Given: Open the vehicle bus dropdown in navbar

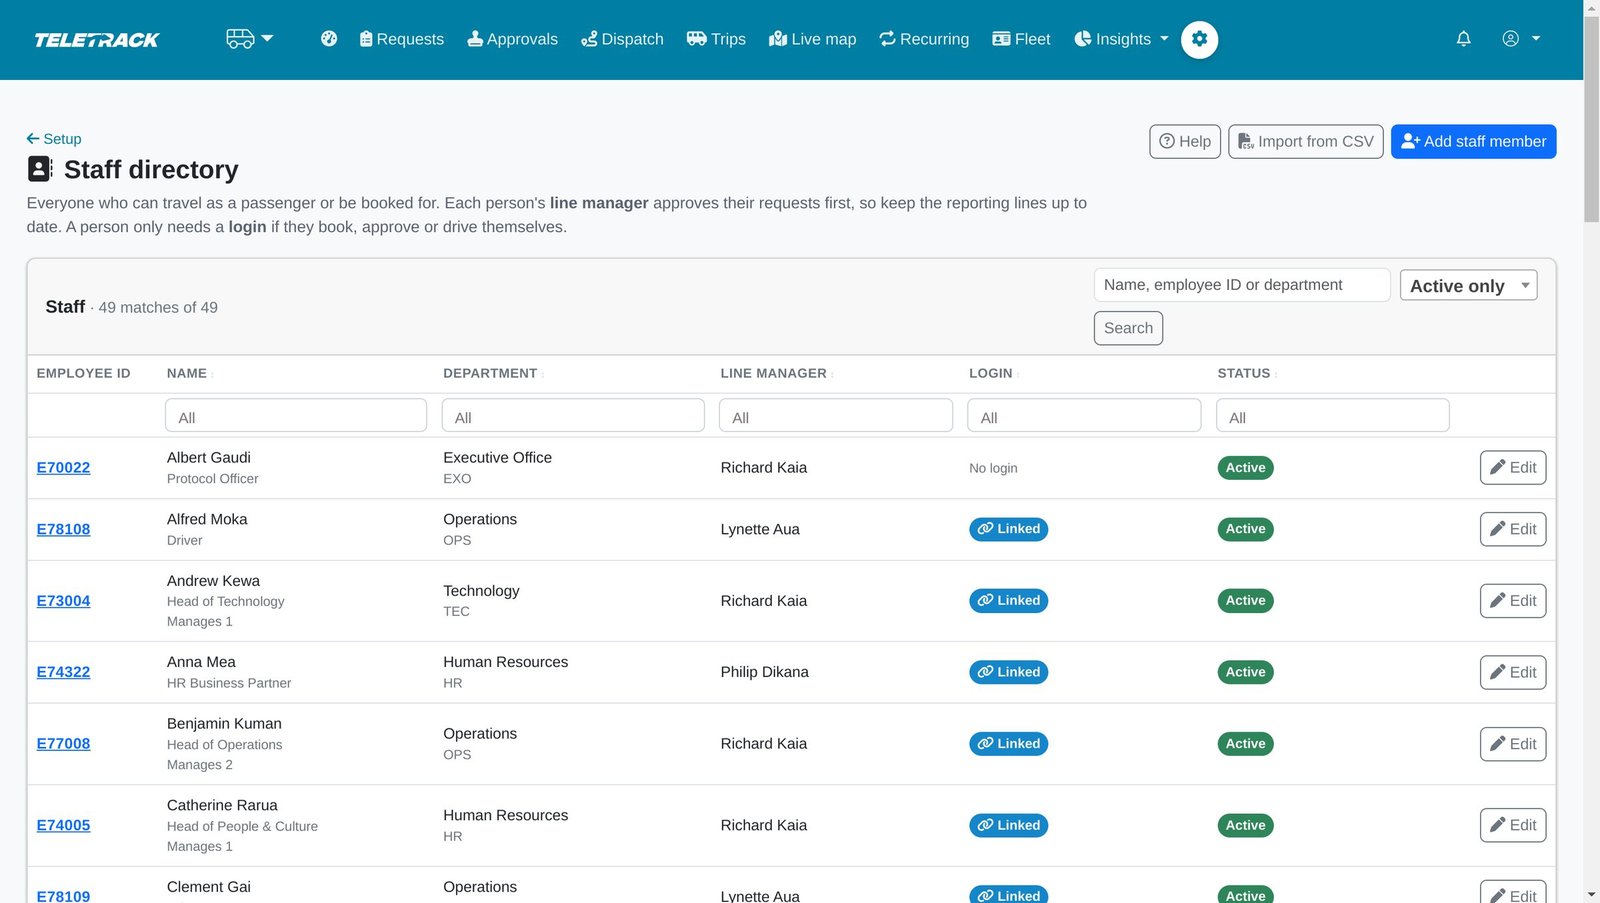Looking at the screenshot, I should (249, 39).
